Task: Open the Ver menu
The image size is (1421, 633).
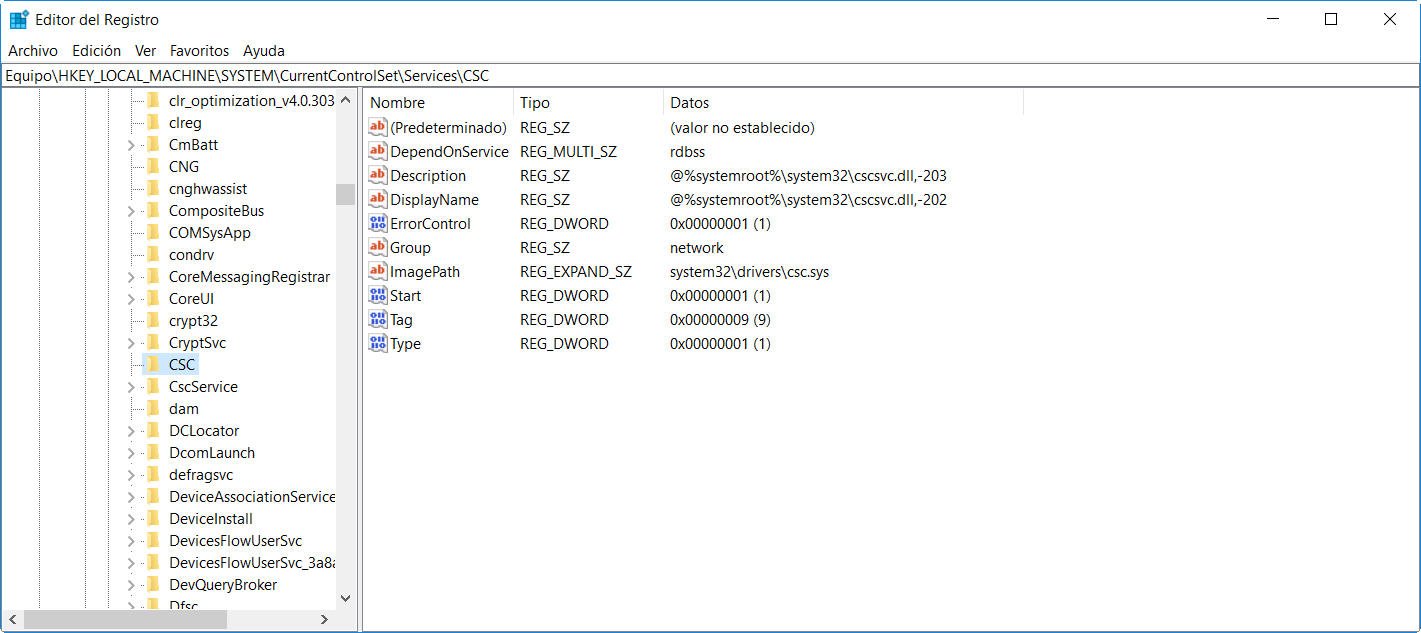Action: (x=146, y=50)
